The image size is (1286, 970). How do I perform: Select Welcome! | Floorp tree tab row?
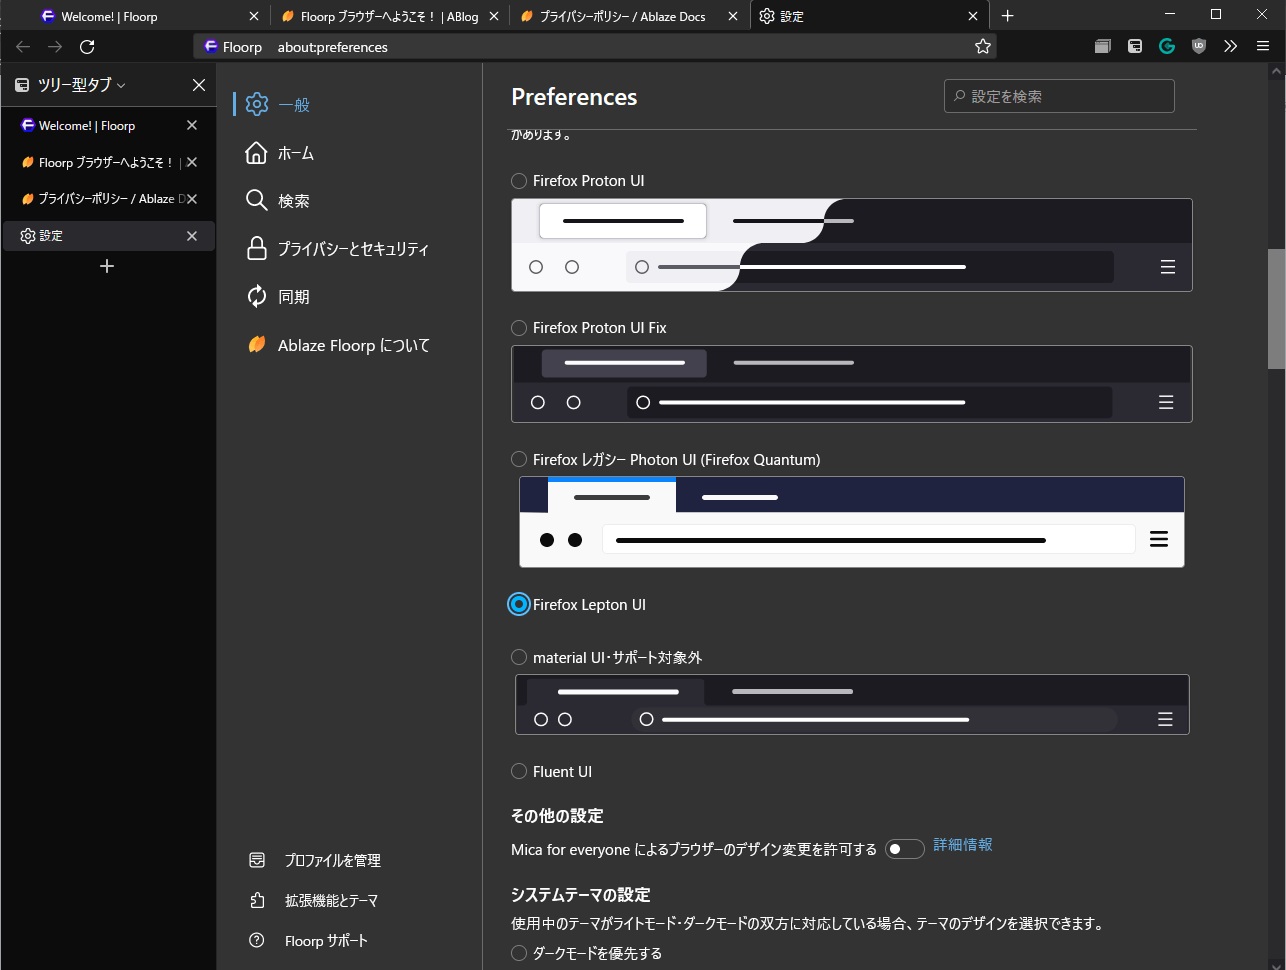pos(109,125)
